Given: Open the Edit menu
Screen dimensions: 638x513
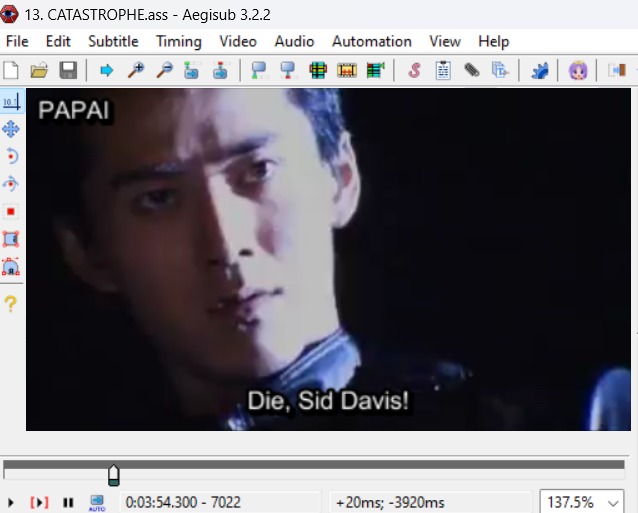Looking at the screenshot, I should [x=58, y=41].
